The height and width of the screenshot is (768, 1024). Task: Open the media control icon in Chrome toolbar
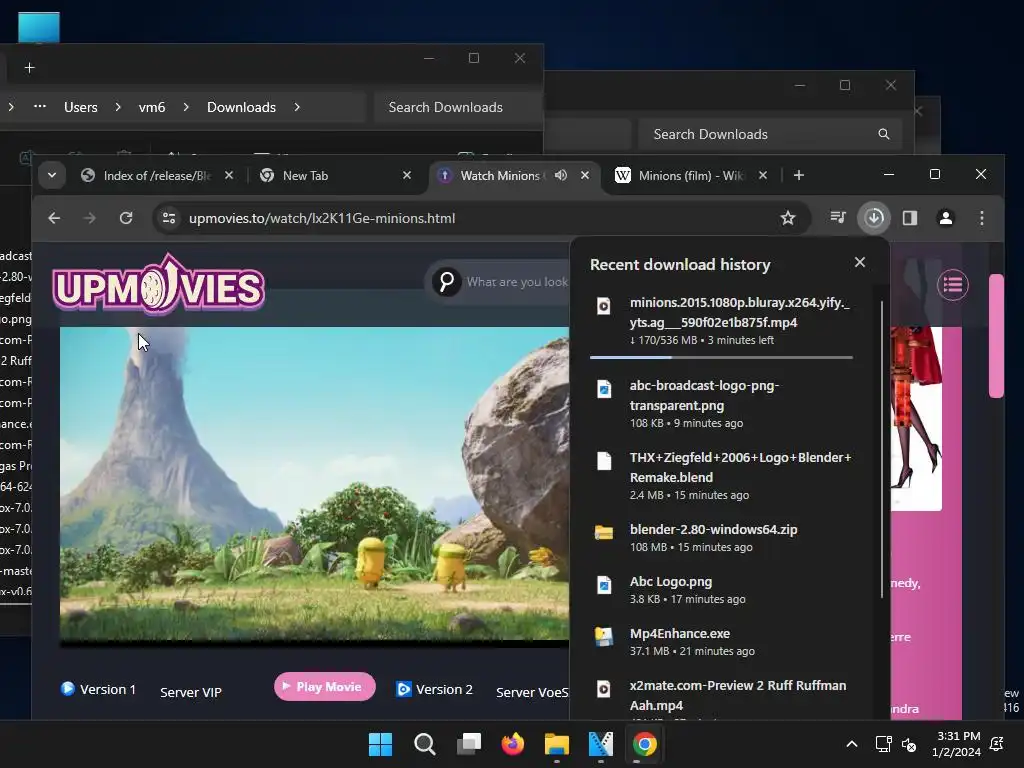pos(838,217)
